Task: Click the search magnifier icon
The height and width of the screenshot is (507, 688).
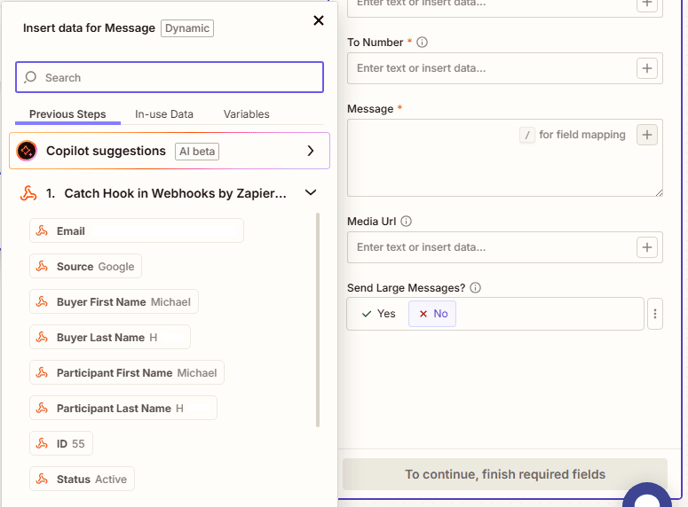Action: [30, 77]
